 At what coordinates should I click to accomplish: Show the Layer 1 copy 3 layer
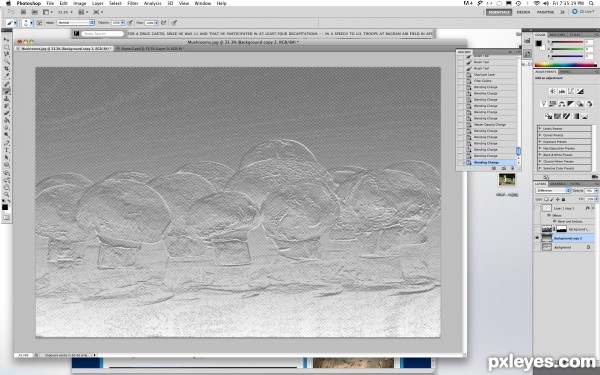click(537, 208)
